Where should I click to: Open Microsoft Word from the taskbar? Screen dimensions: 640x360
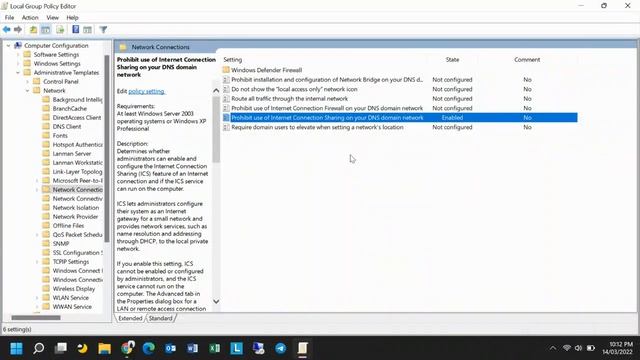(192, 348)
